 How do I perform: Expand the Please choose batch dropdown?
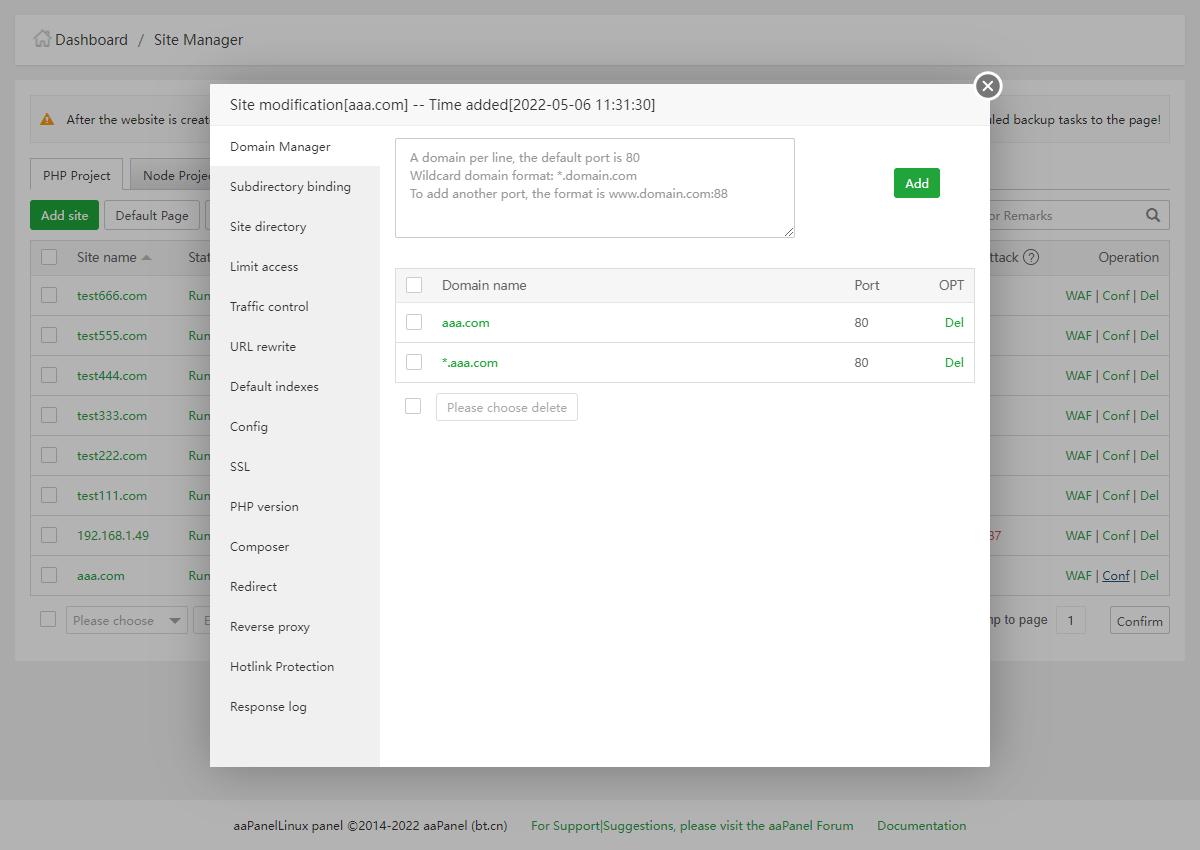126,620
